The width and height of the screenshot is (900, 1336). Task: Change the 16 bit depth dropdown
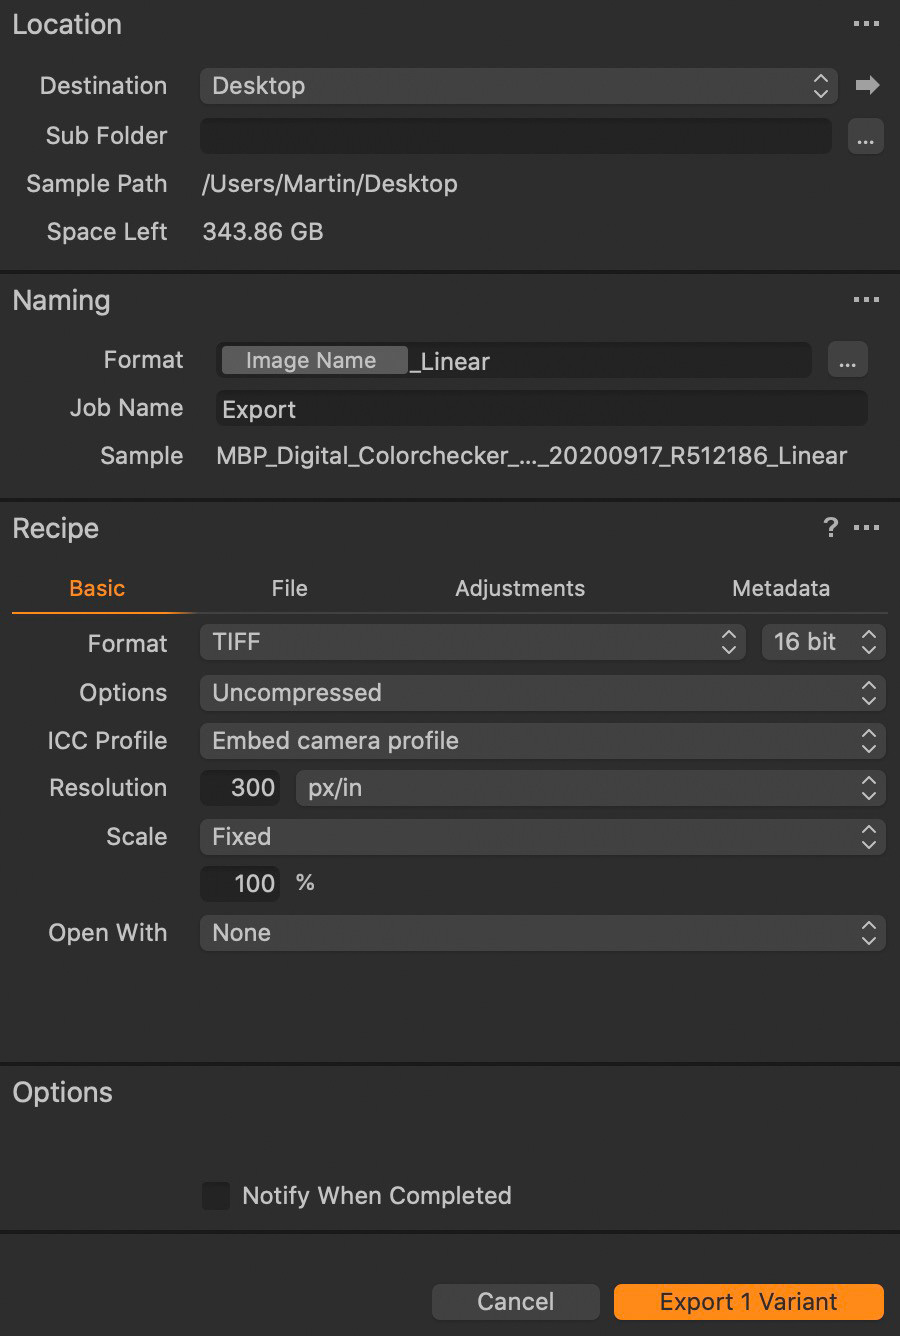(823, 642)
